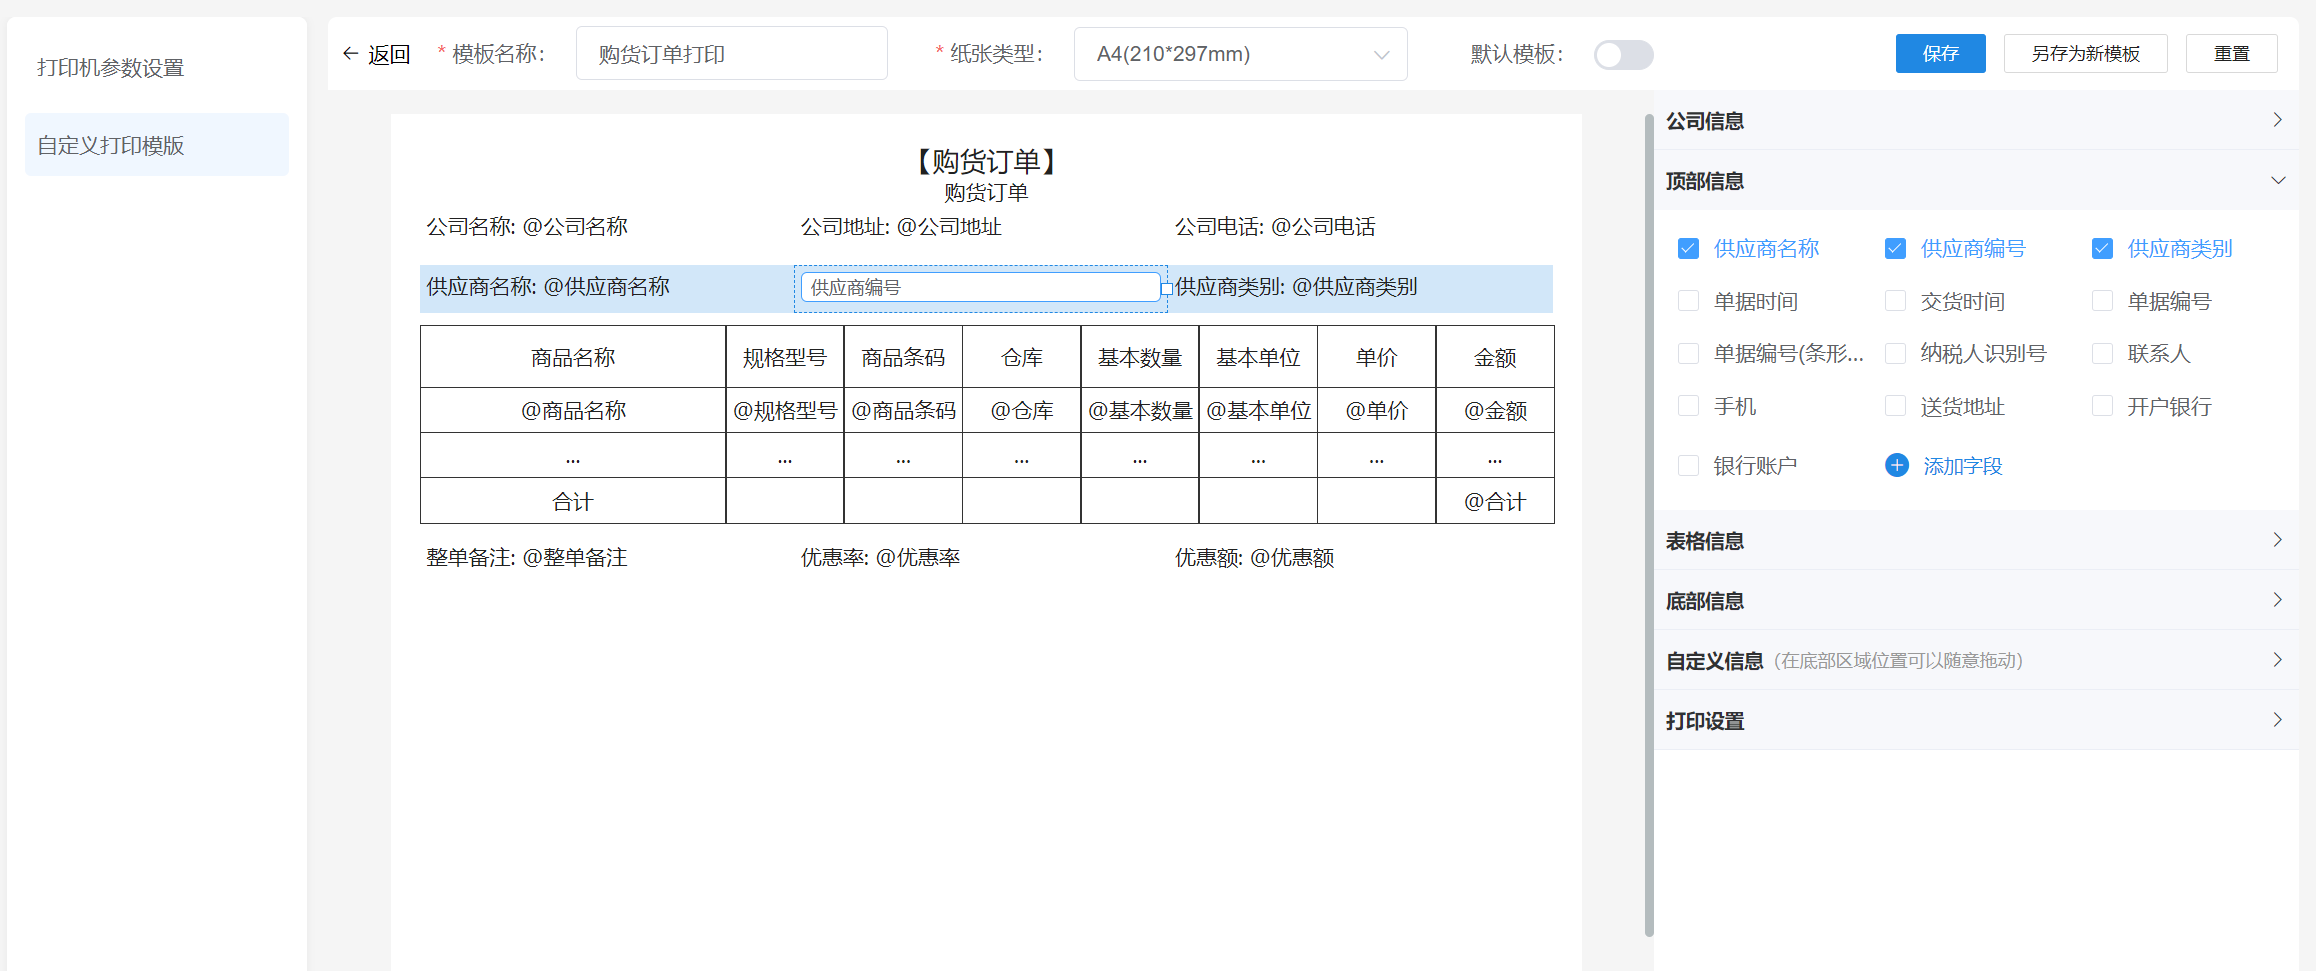Viewport: 2316px width, 971px height.
Task: Expand the 公司信息 section
Action: [1975, 120]
